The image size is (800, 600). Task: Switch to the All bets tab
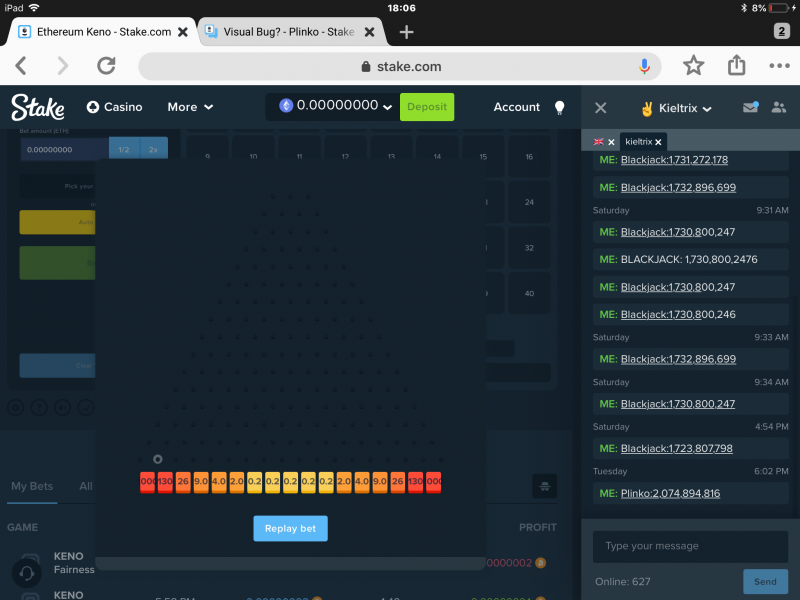pyautogui.click(x=86, y=486)
